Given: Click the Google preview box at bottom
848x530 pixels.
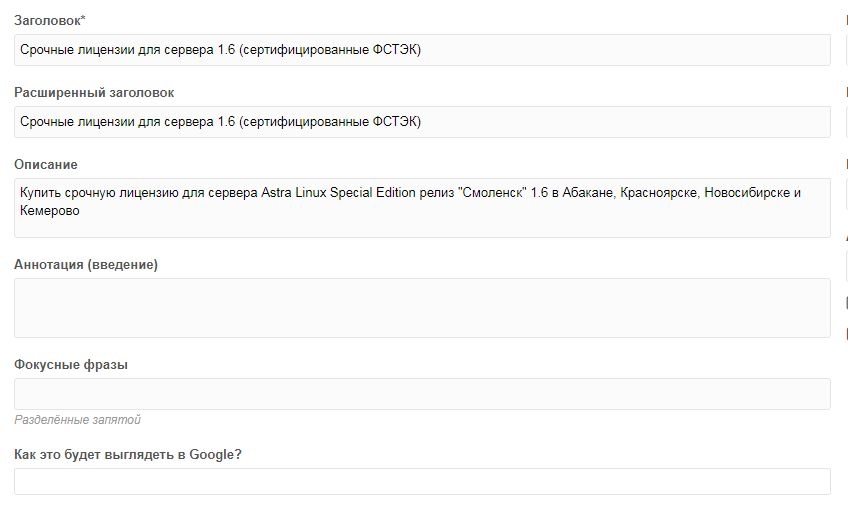Looking at the screenshot, I should tap(422, 481).
